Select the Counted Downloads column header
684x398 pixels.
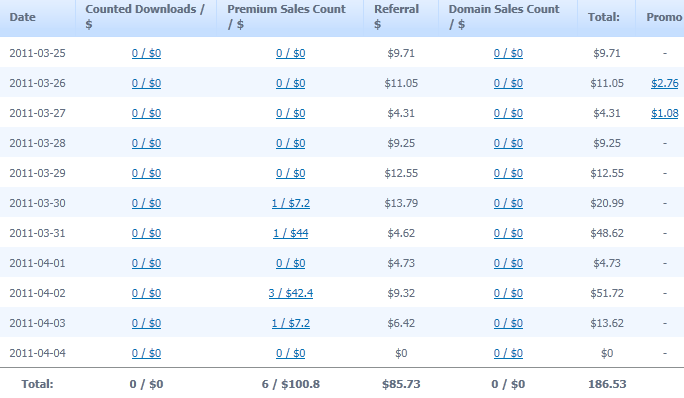[x=145, y=17]
